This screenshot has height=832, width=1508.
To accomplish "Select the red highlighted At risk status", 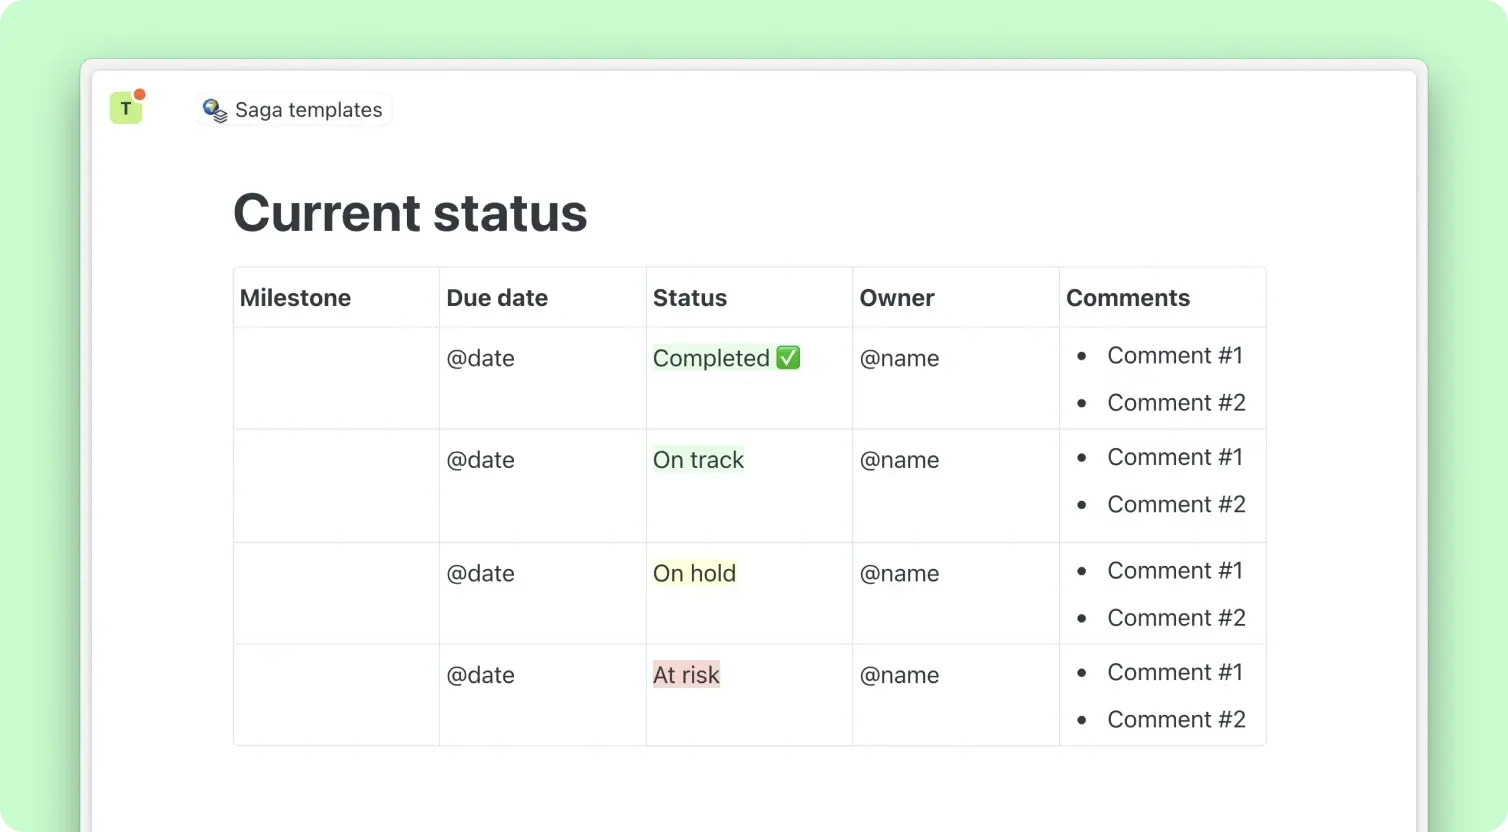I will click(686, 675).
